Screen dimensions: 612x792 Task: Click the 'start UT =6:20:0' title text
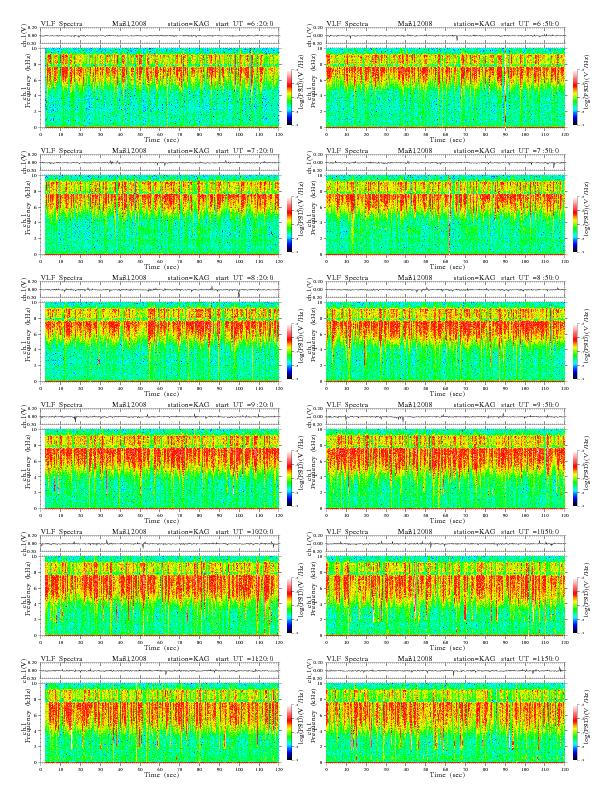pyautogui.click(x=245, y=24)
